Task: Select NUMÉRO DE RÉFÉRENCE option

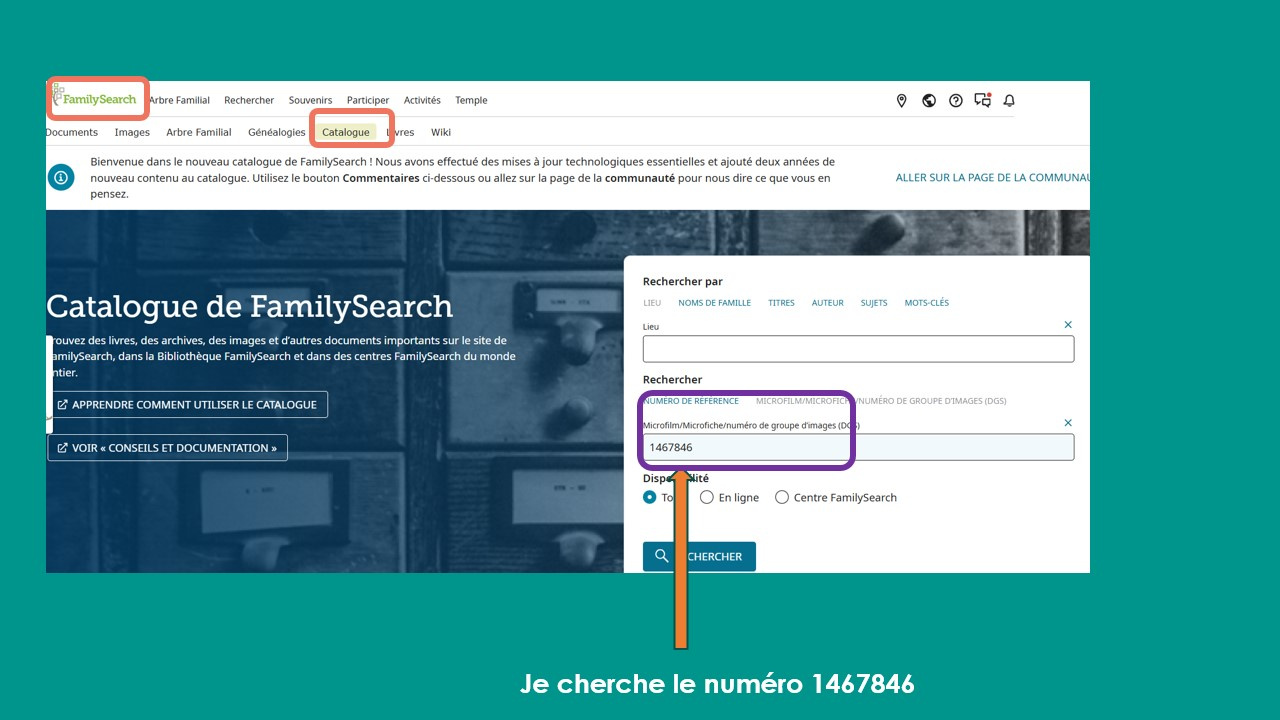Action: [x=691, y=401]
